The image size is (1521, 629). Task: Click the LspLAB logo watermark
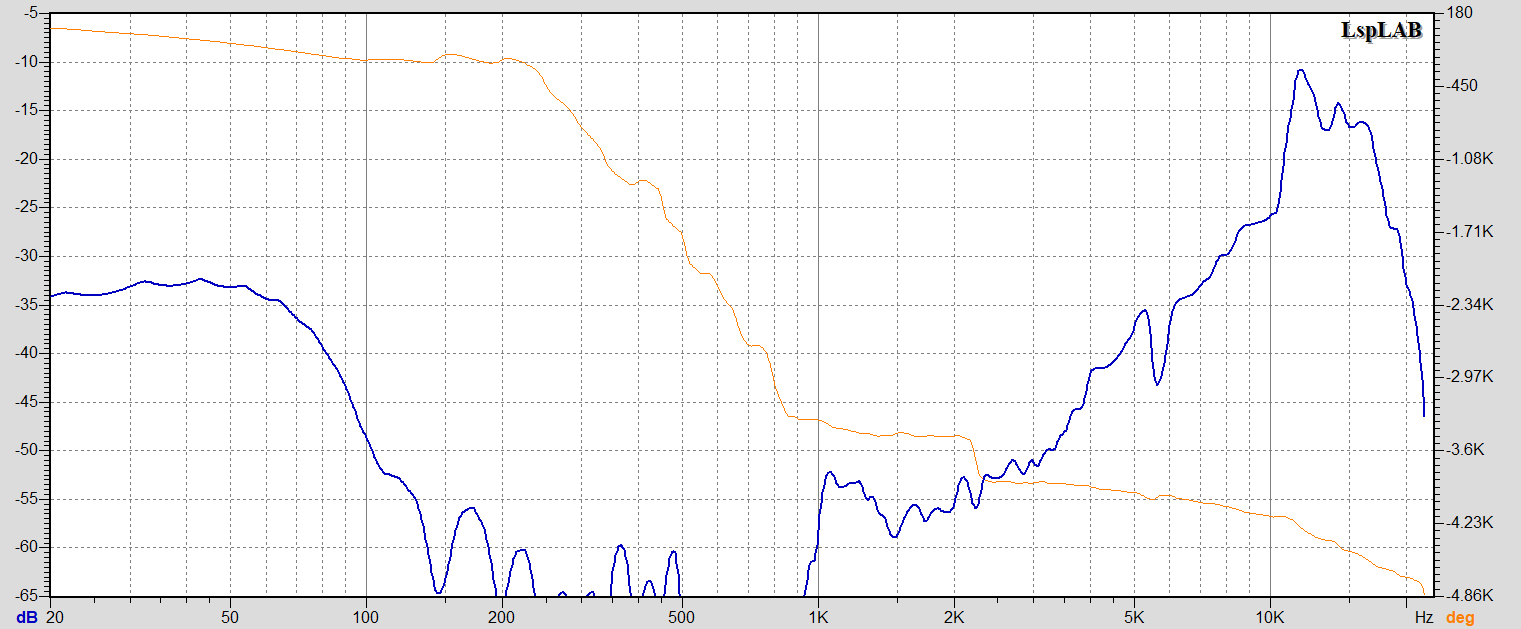pyautogui.click(x=1380, y=32)
